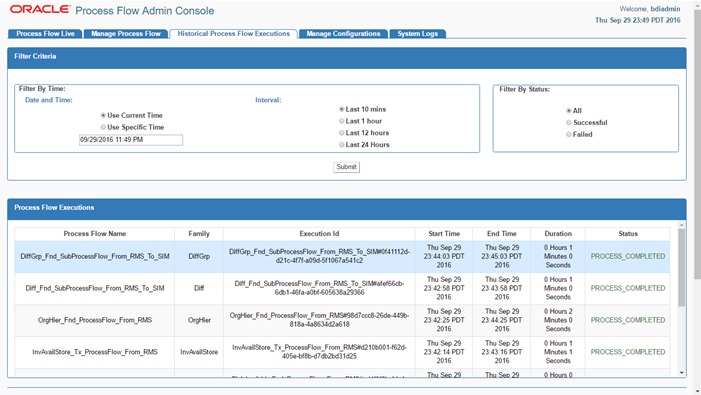Select the Diff_Fnd_SubProcessFlow_From_RMS_To_SIM name cell
This screenshot has width=701, height=395.
pyautogui.click(x=94, y=288)
